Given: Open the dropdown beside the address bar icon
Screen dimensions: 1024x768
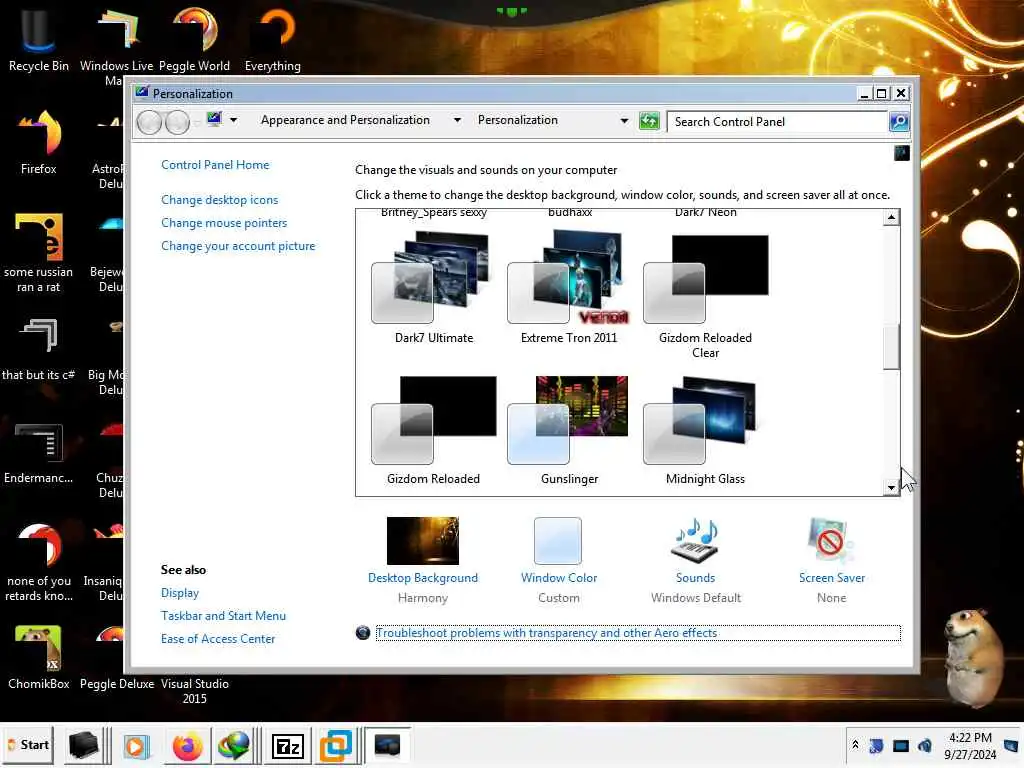Looking at the screenshot, I should coord(233,120).
